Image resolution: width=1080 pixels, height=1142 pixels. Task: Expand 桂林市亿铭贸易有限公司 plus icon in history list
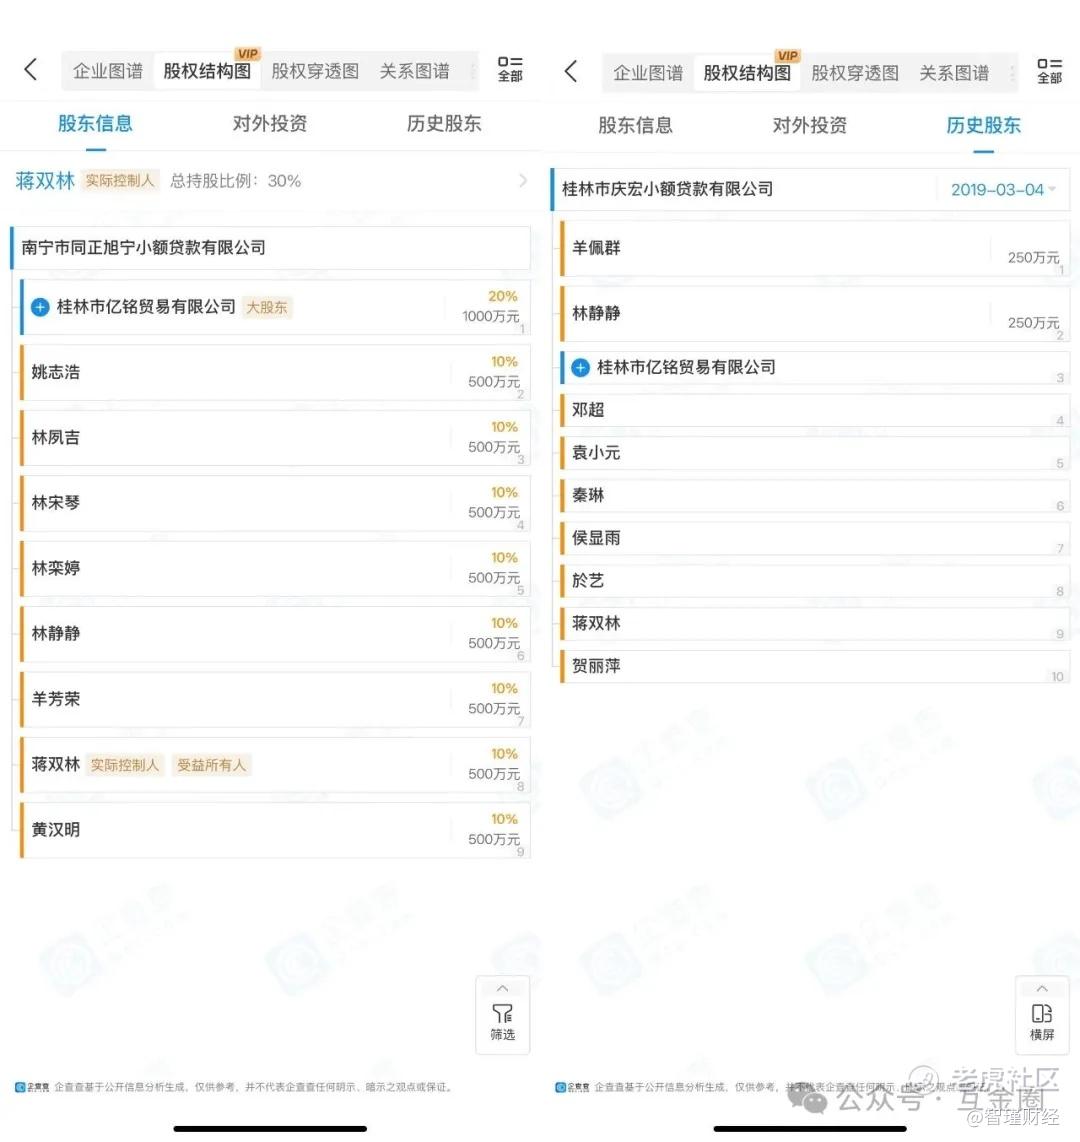pos(580,368)
